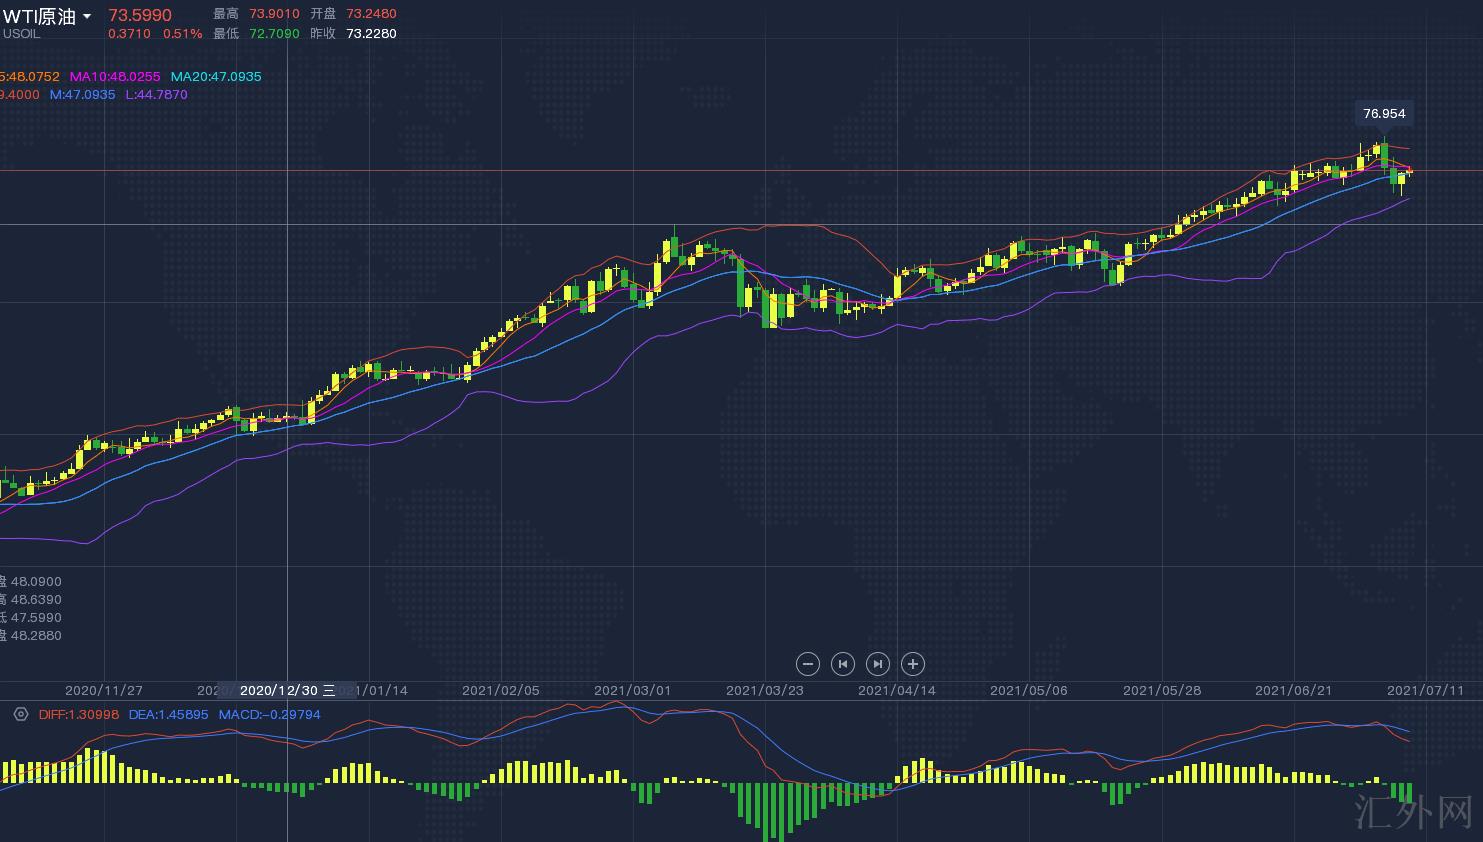
Task: Jump to previous chart period icon
Action: click(843, 664)
